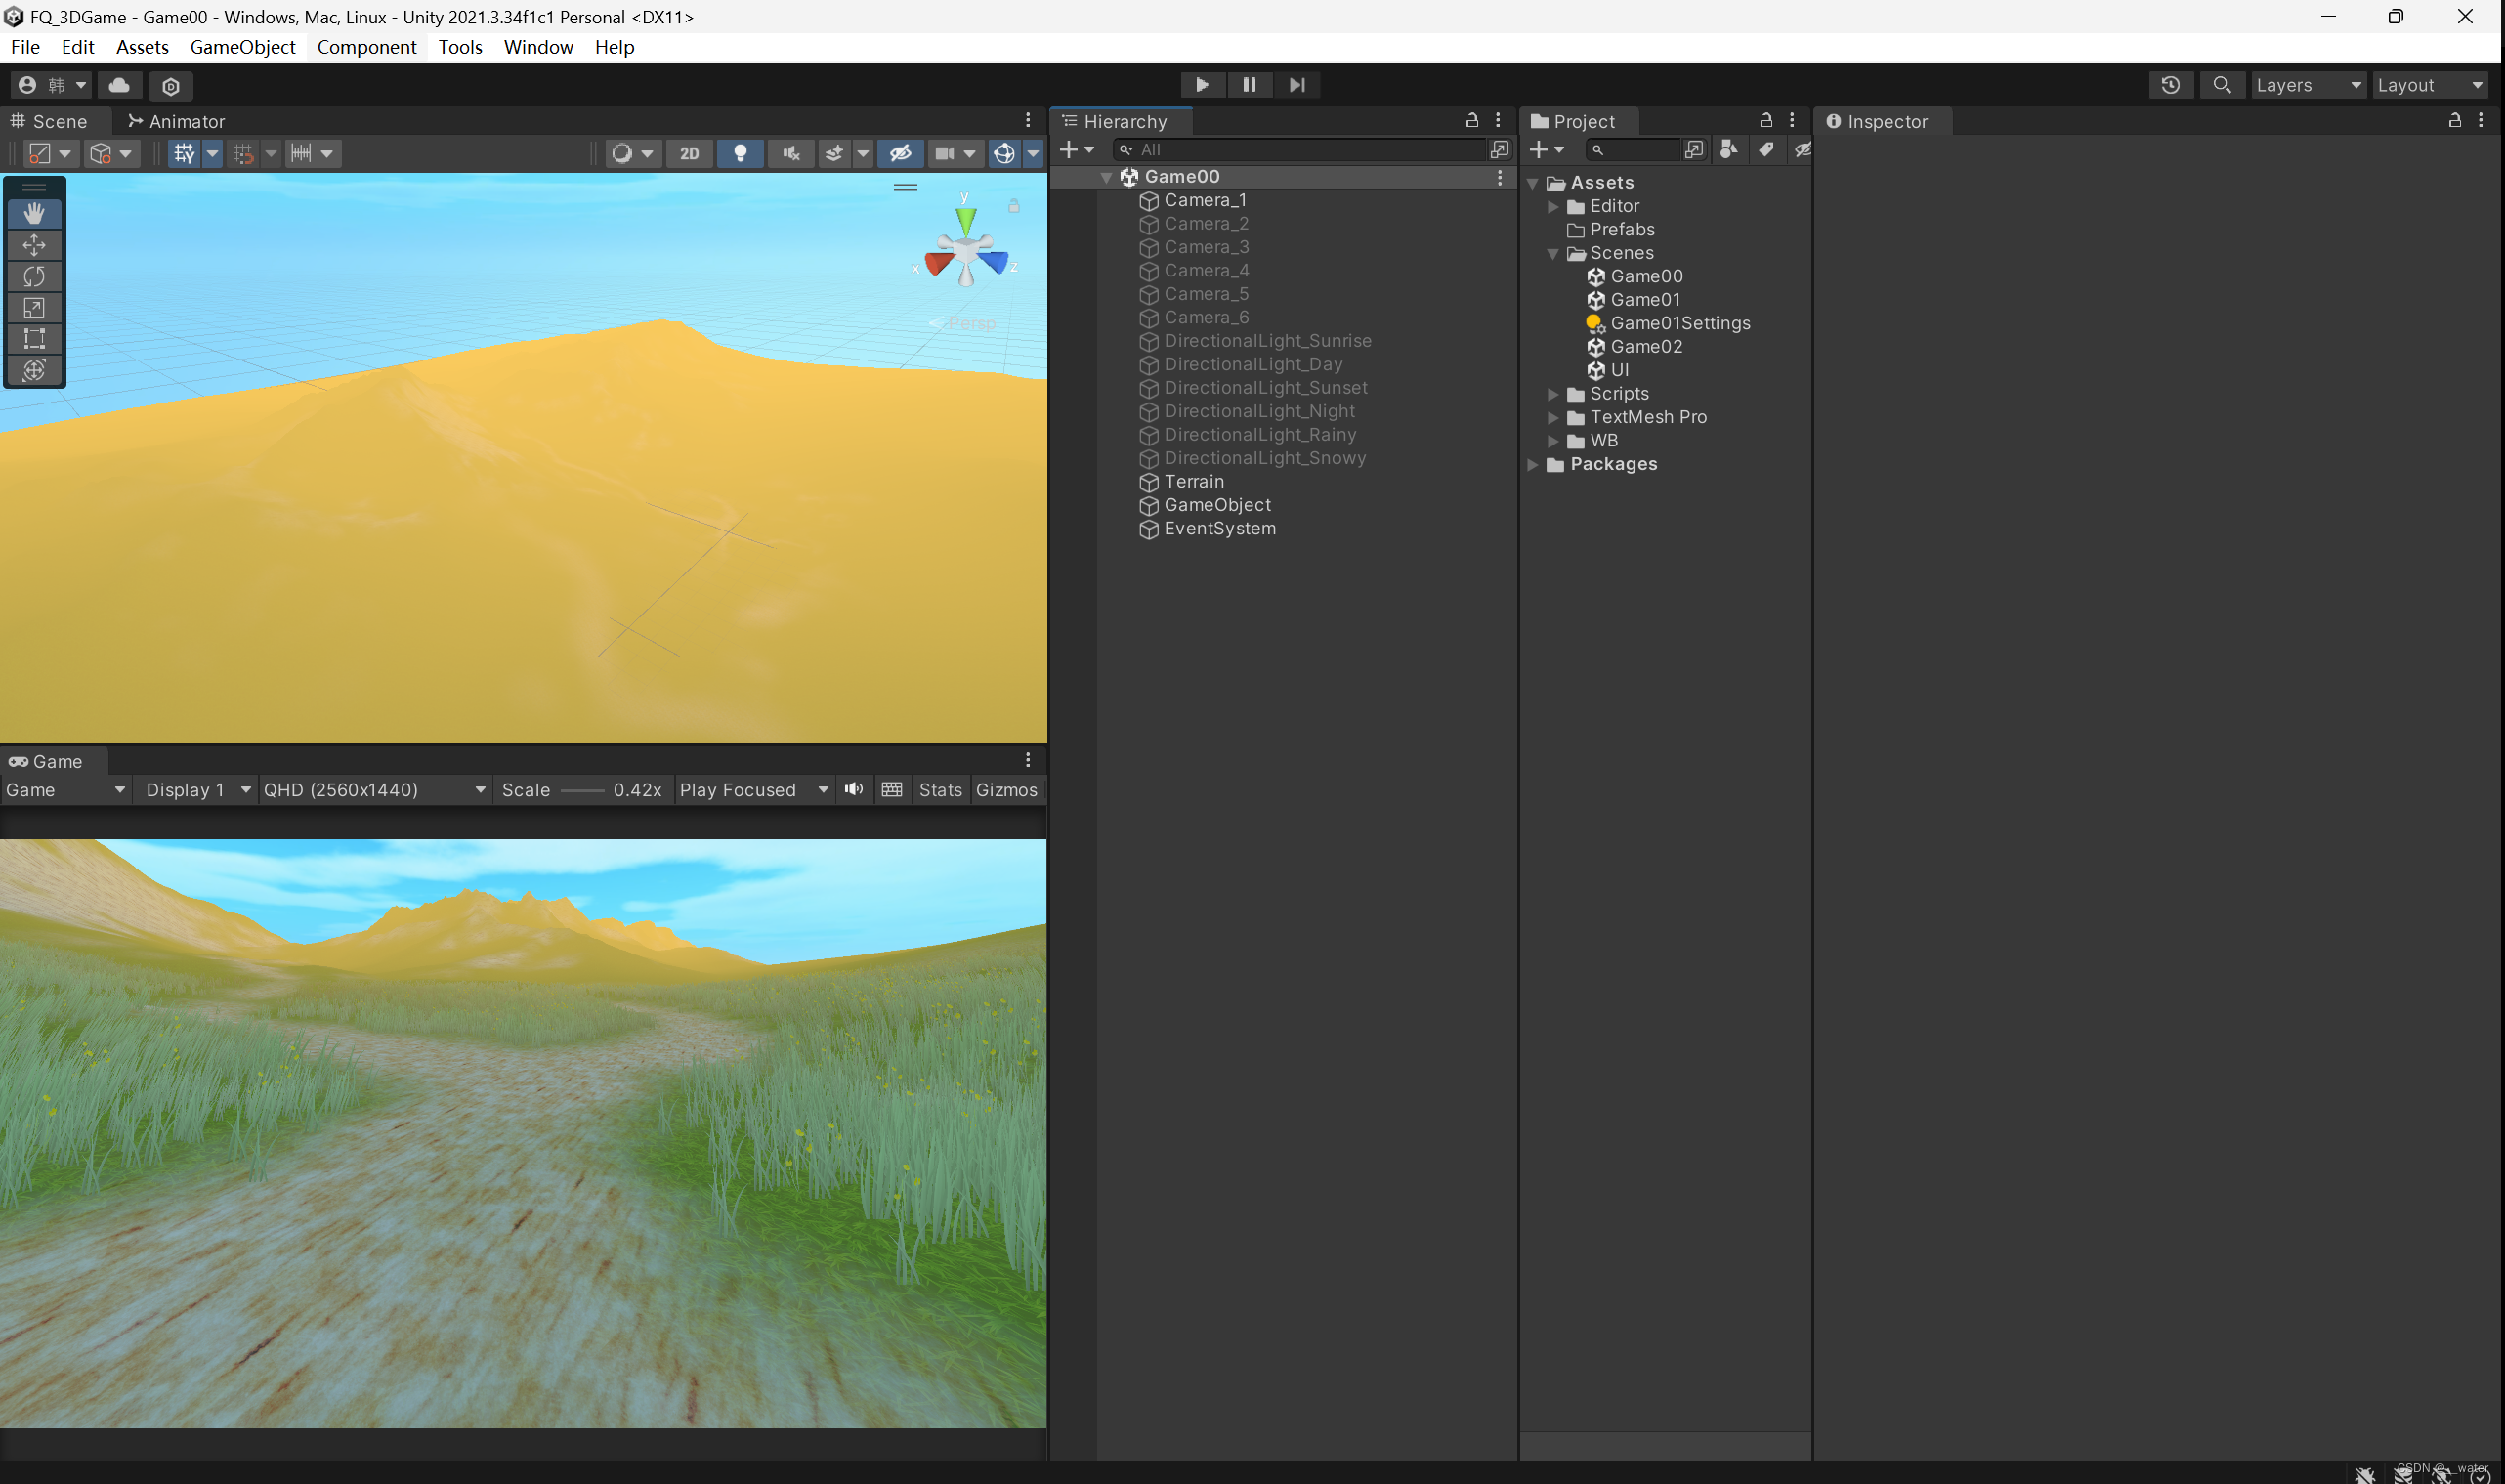Select the Hand view tool

click(34, 213)
